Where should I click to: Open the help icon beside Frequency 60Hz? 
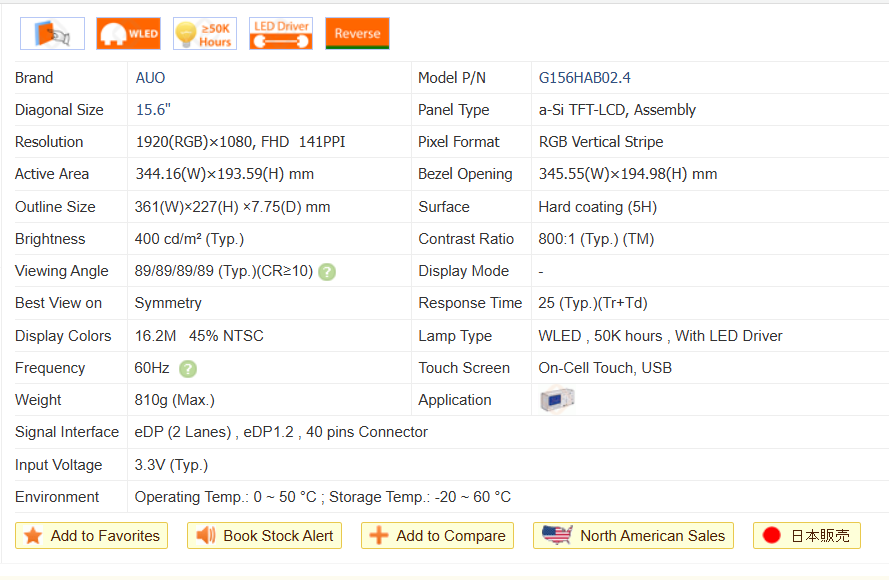click(188, 369)
